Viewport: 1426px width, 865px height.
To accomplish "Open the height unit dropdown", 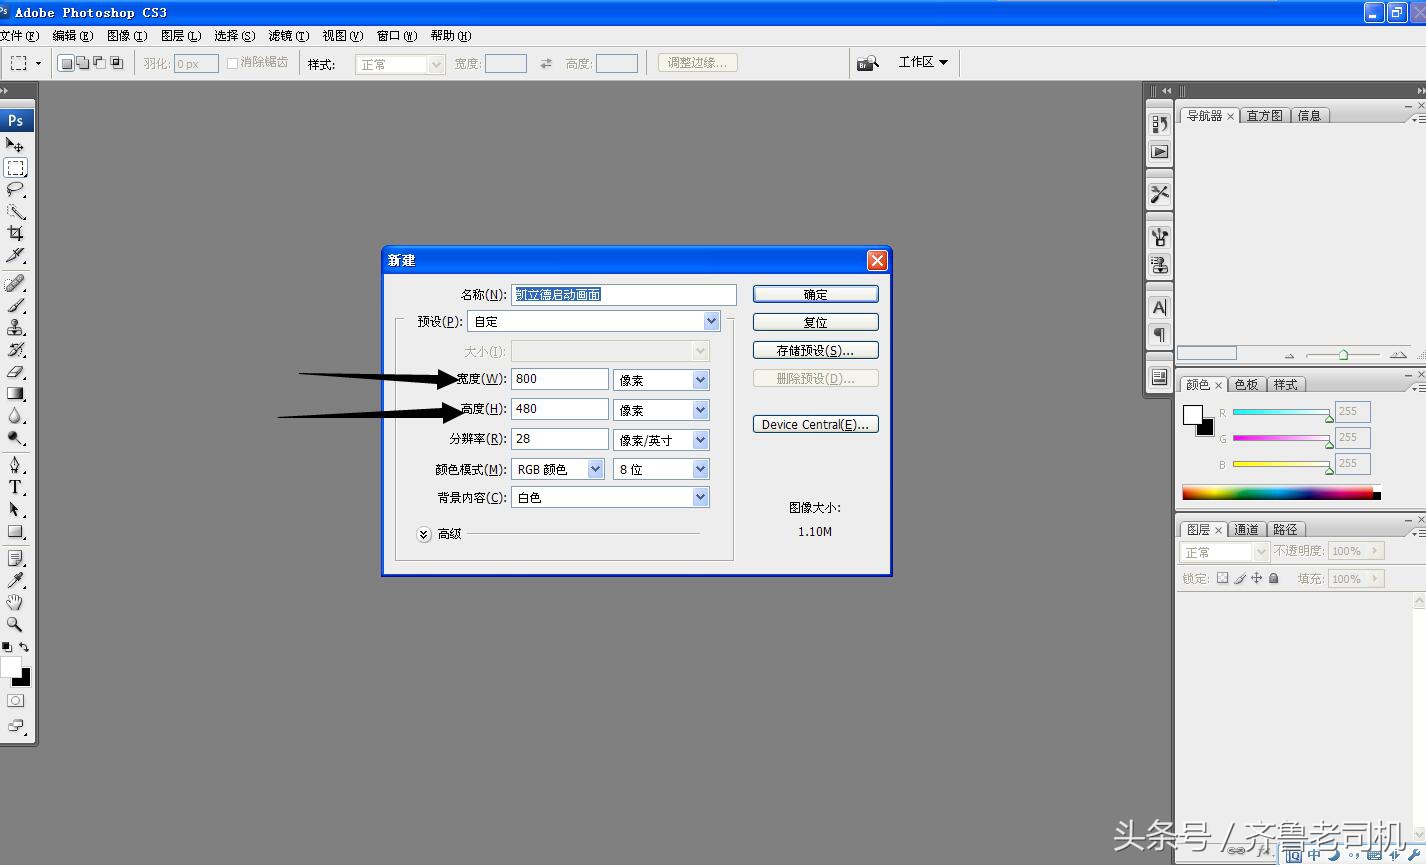I will tap(701, 410).
